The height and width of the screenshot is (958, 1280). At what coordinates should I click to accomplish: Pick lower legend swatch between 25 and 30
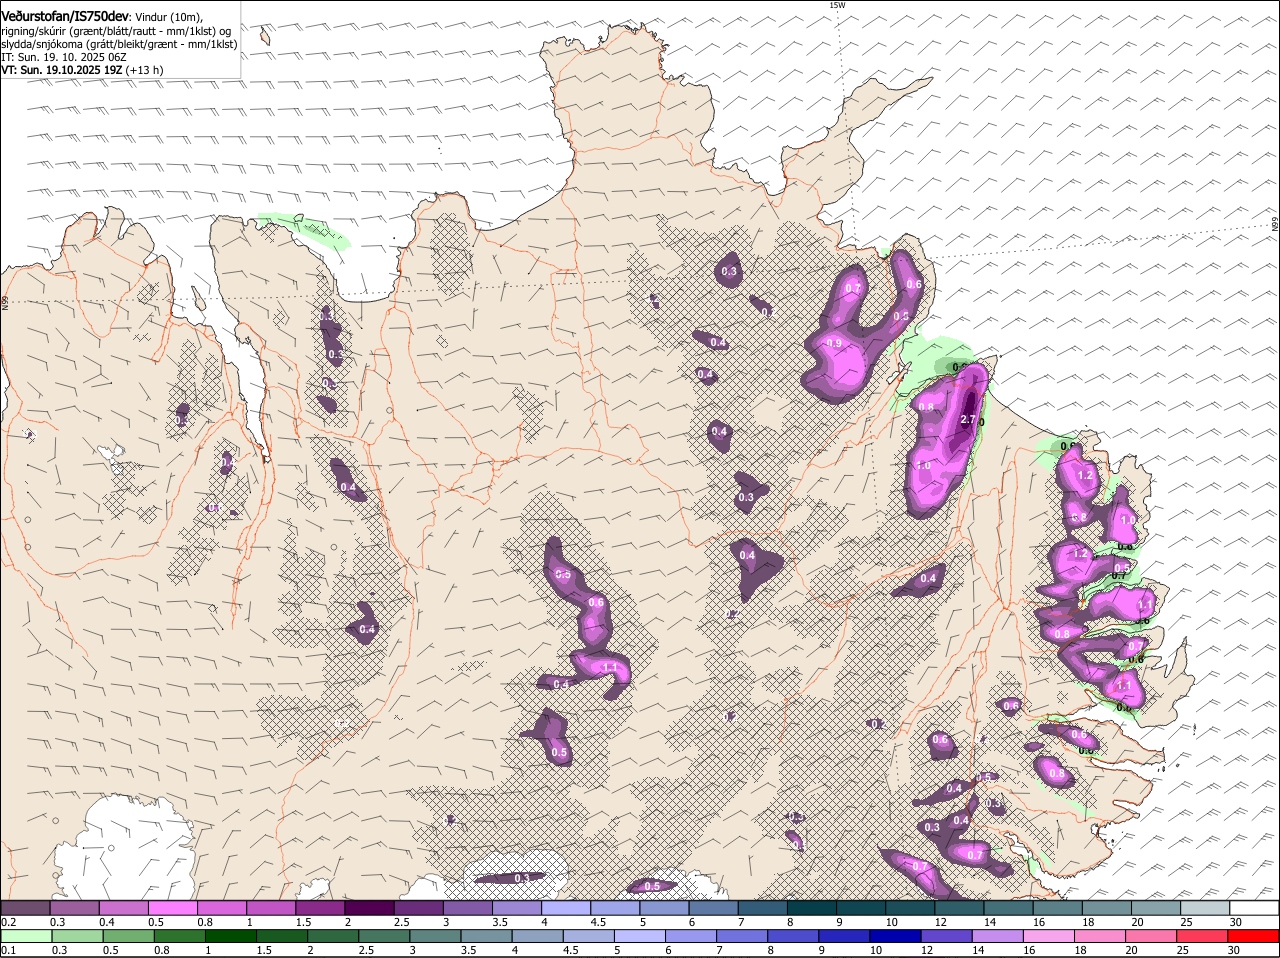point(1203,936)
